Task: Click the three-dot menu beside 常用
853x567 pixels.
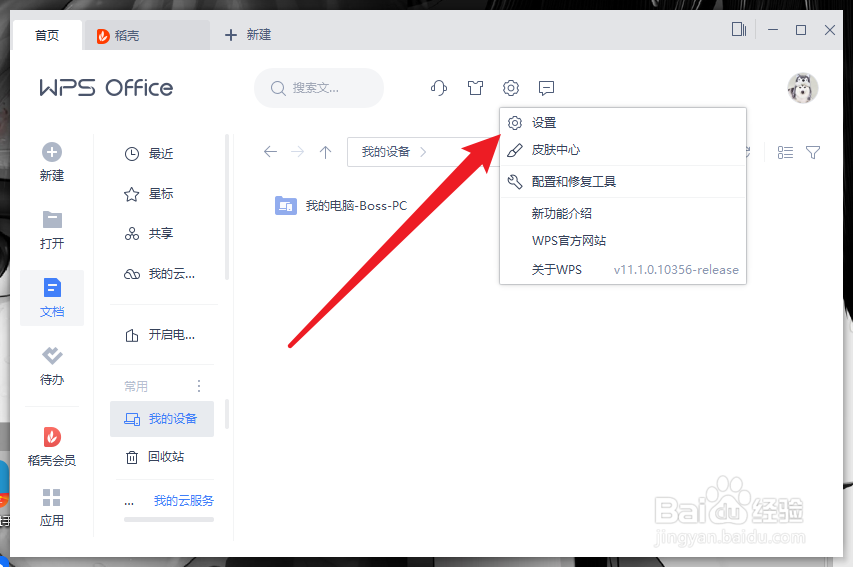Action: point(199,386)
